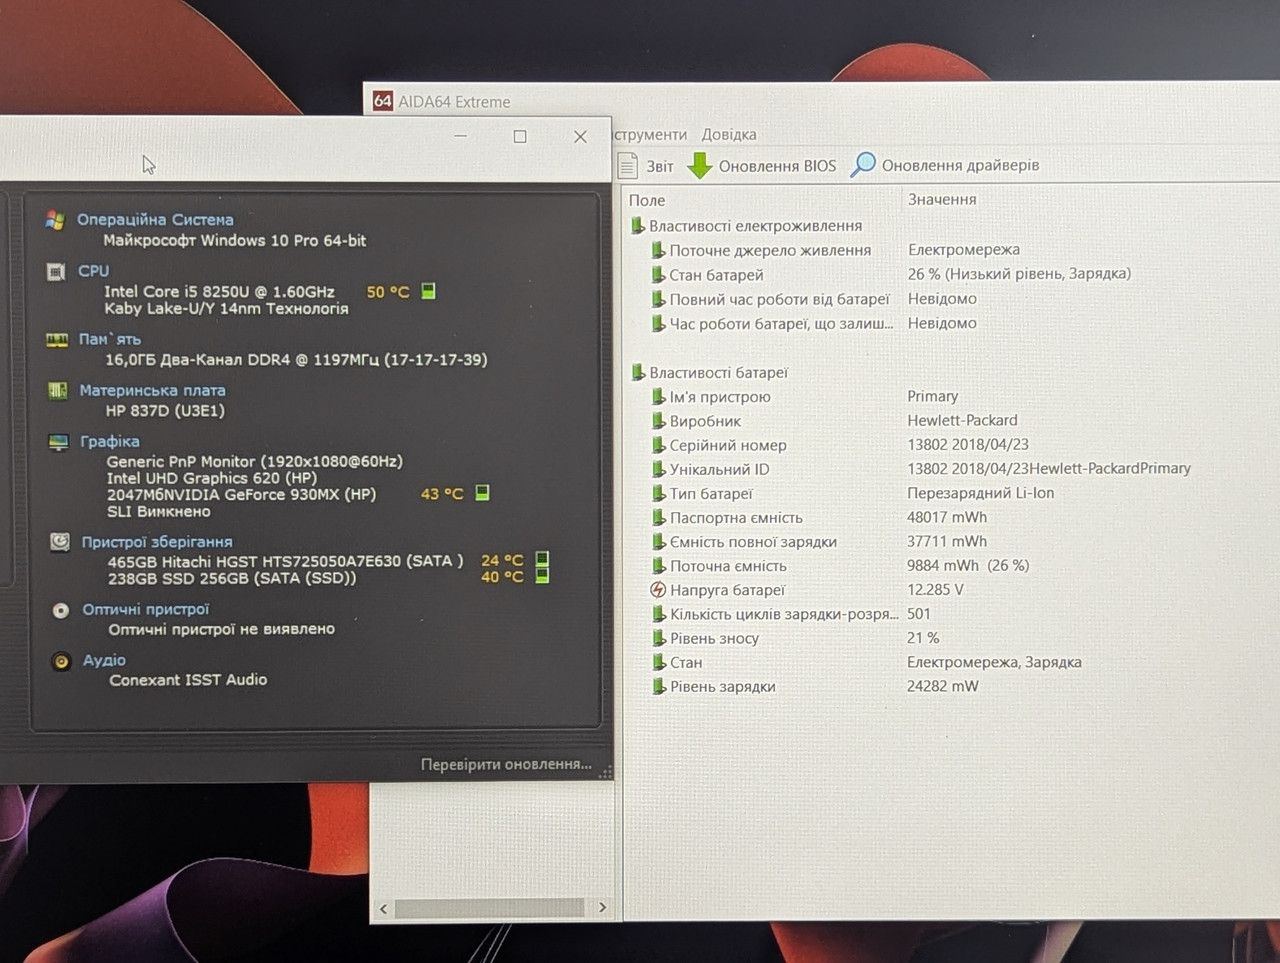
Task: Toggle the GeForce 930MX temperature indicator square
Action: click(x=482, y=493)
